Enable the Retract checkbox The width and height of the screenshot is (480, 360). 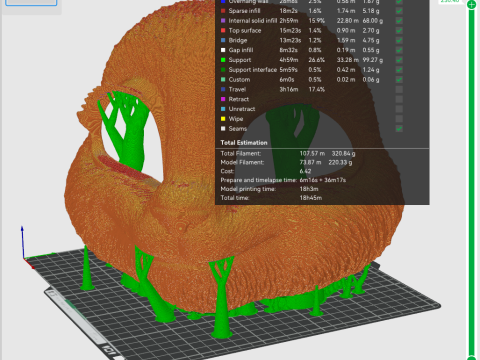point(399,99)
